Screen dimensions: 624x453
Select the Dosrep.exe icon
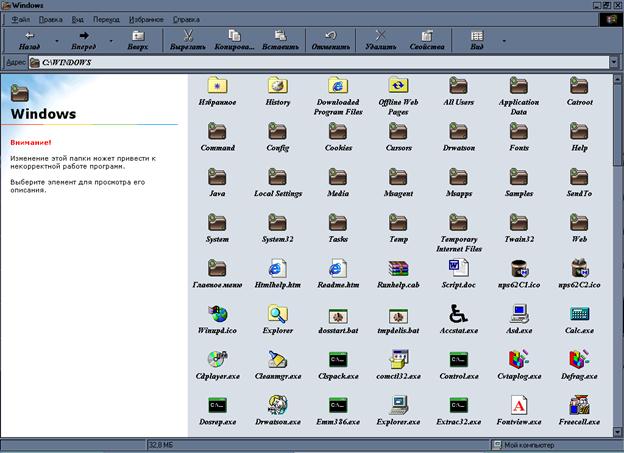pos(217,406)
